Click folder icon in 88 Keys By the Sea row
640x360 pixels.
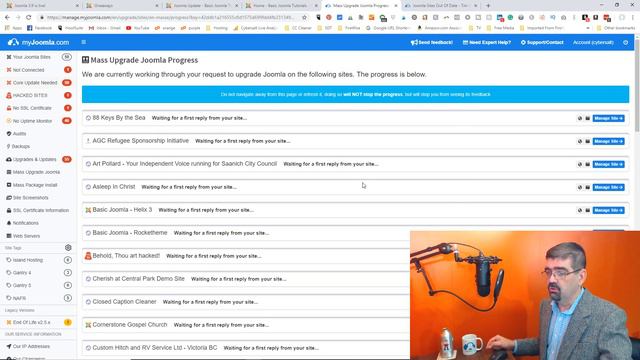tap(588, 118)
